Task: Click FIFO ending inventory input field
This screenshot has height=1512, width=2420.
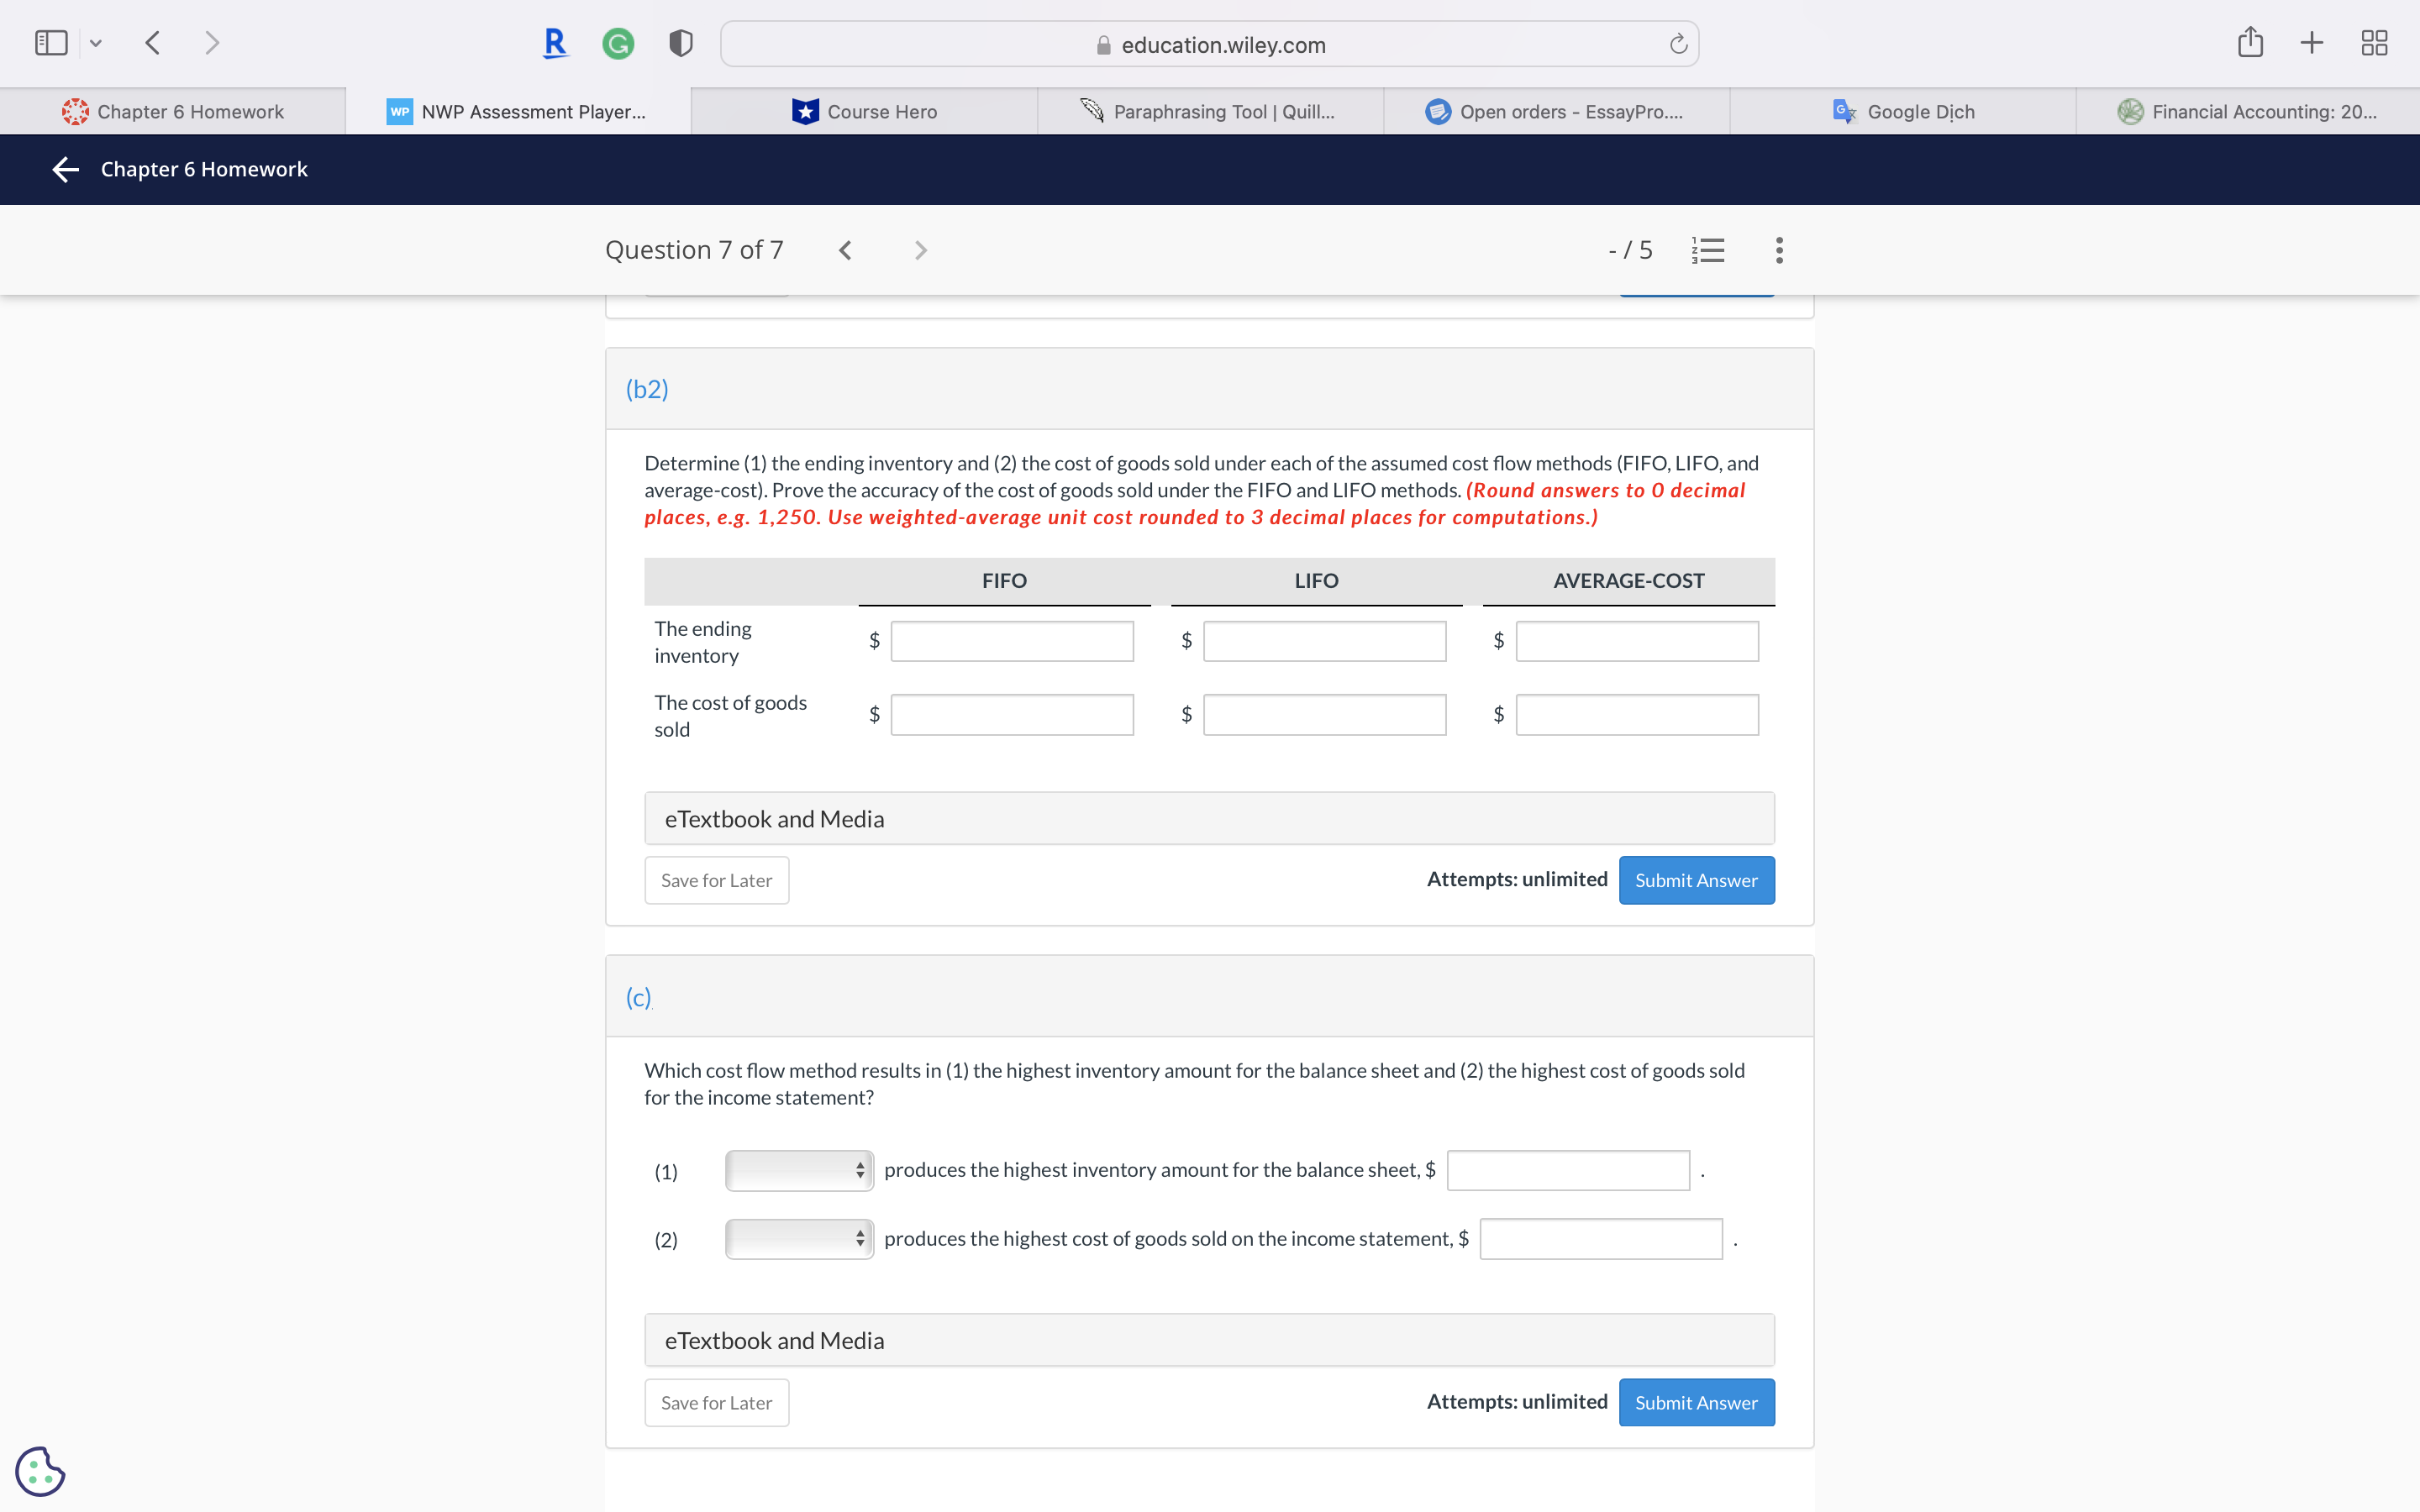Action: 1011,641
